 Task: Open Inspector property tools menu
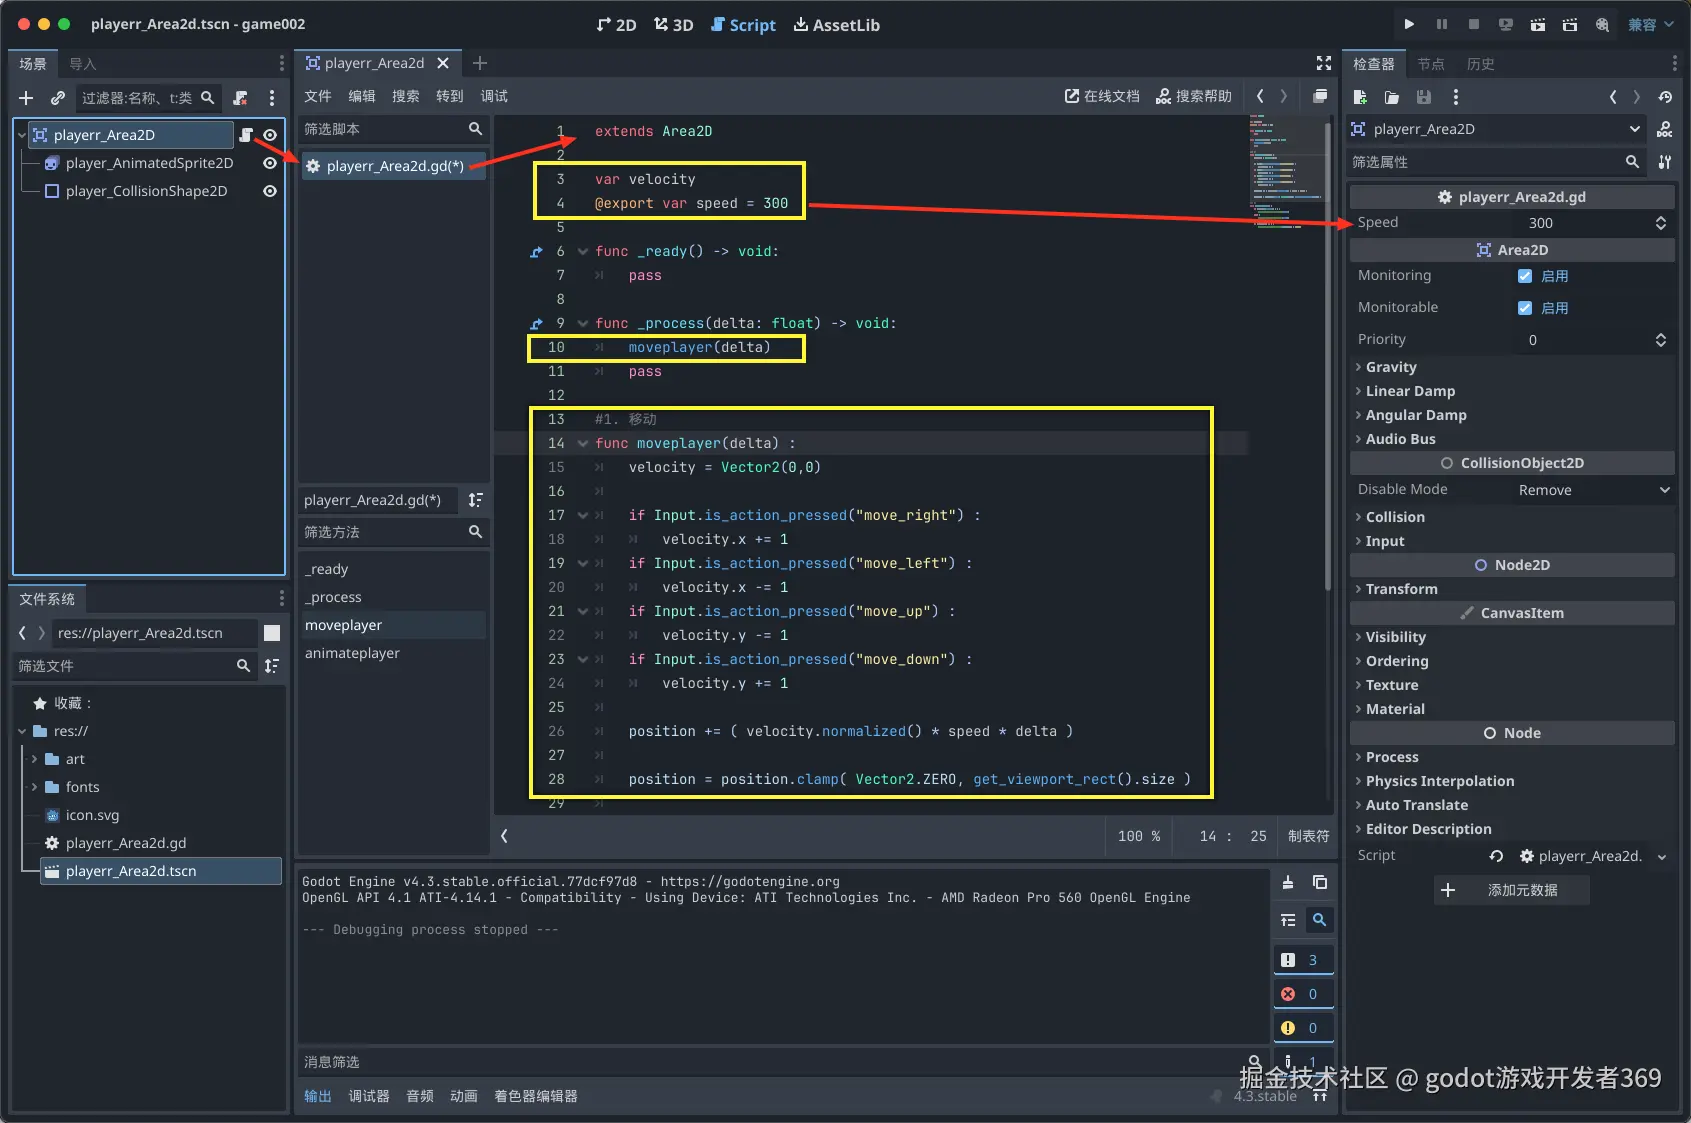(1665, 161)
